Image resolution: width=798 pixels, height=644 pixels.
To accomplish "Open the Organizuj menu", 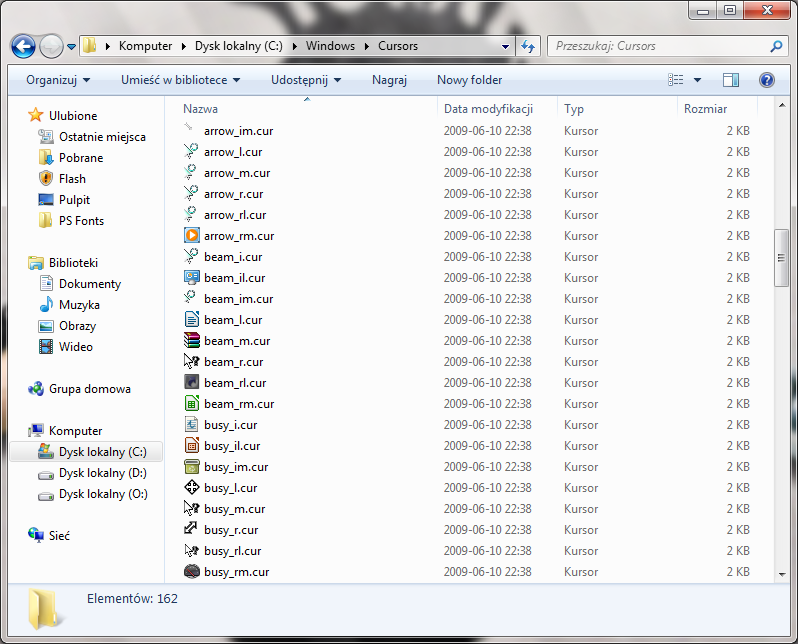I will pos(58,80).
